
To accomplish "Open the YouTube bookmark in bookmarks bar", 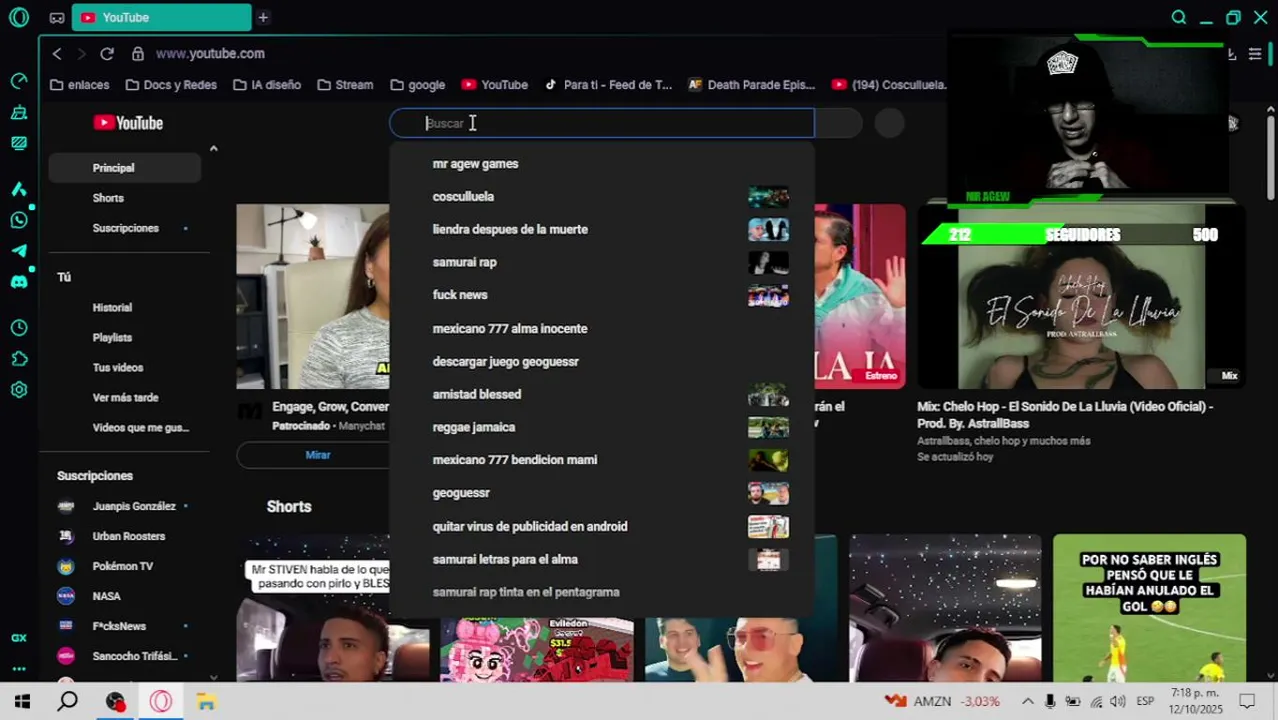I will tap(495, 85).
